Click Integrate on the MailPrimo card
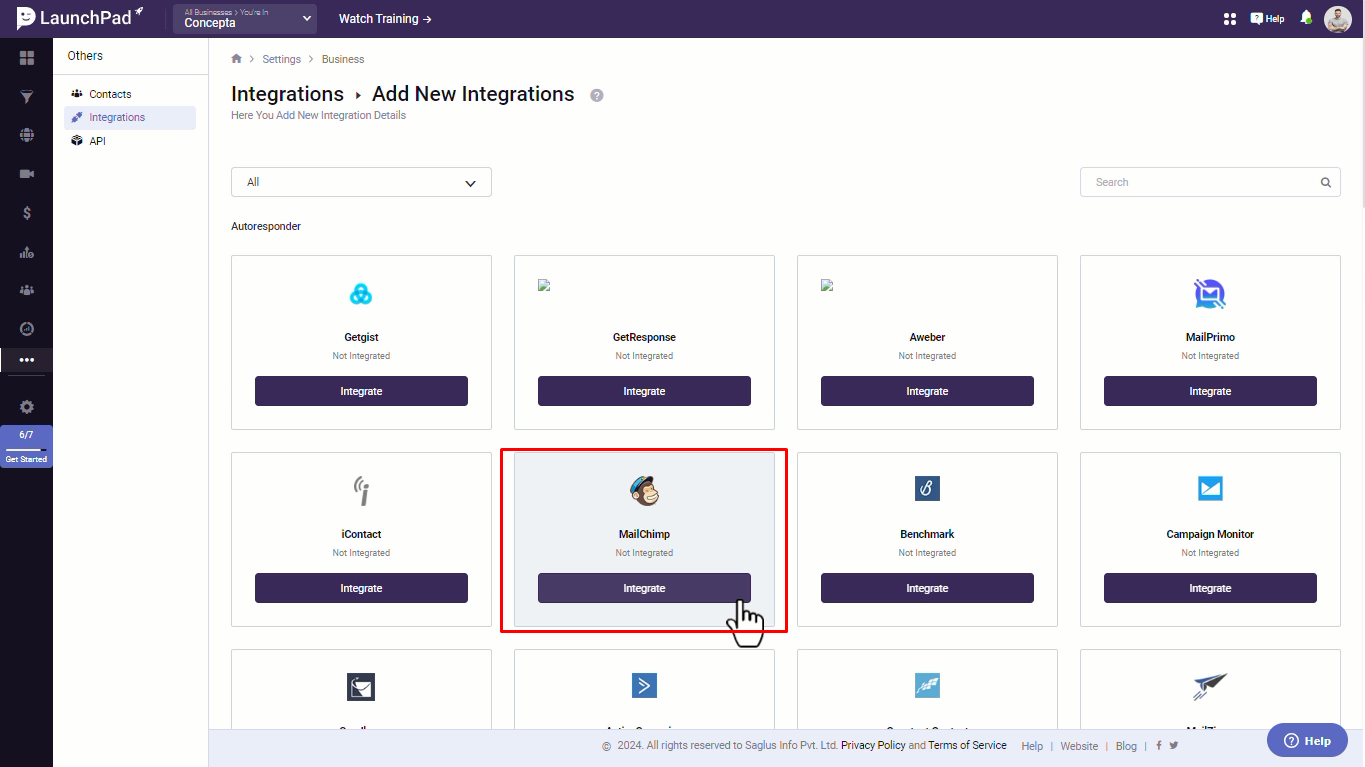The image size is (1365, 767). (1210, 391)
